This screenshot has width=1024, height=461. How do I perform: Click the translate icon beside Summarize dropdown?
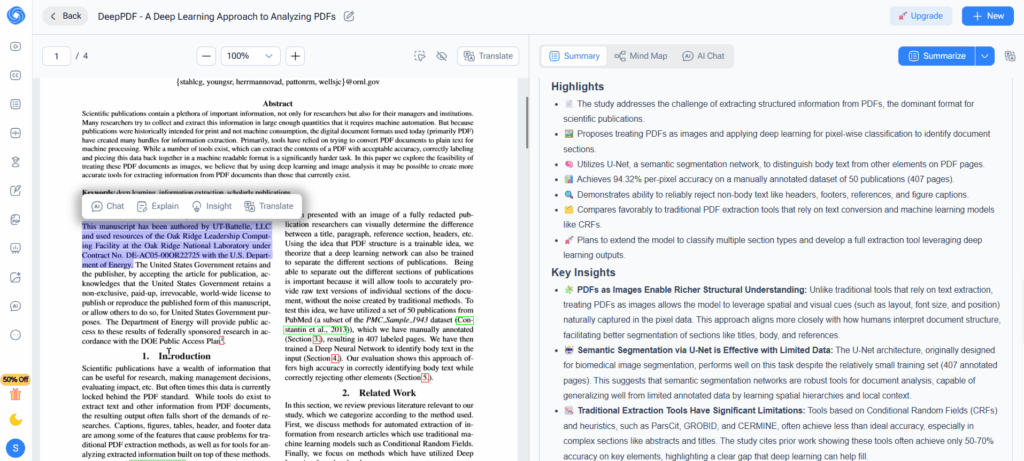coord(1010,56)
